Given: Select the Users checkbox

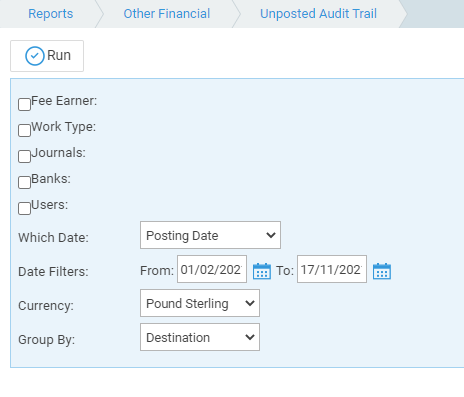Looking at the screenshot, I should [24, 208].
